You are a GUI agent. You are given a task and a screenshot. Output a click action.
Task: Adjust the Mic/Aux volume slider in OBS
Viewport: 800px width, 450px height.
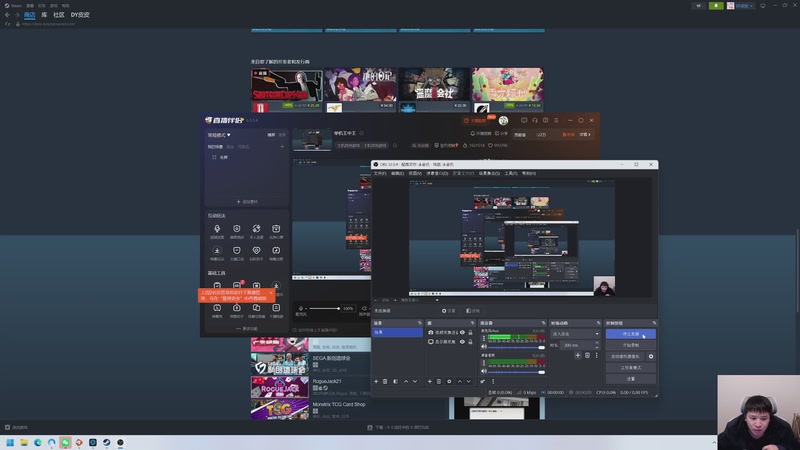pyautogui.click(x=515, y=347)
